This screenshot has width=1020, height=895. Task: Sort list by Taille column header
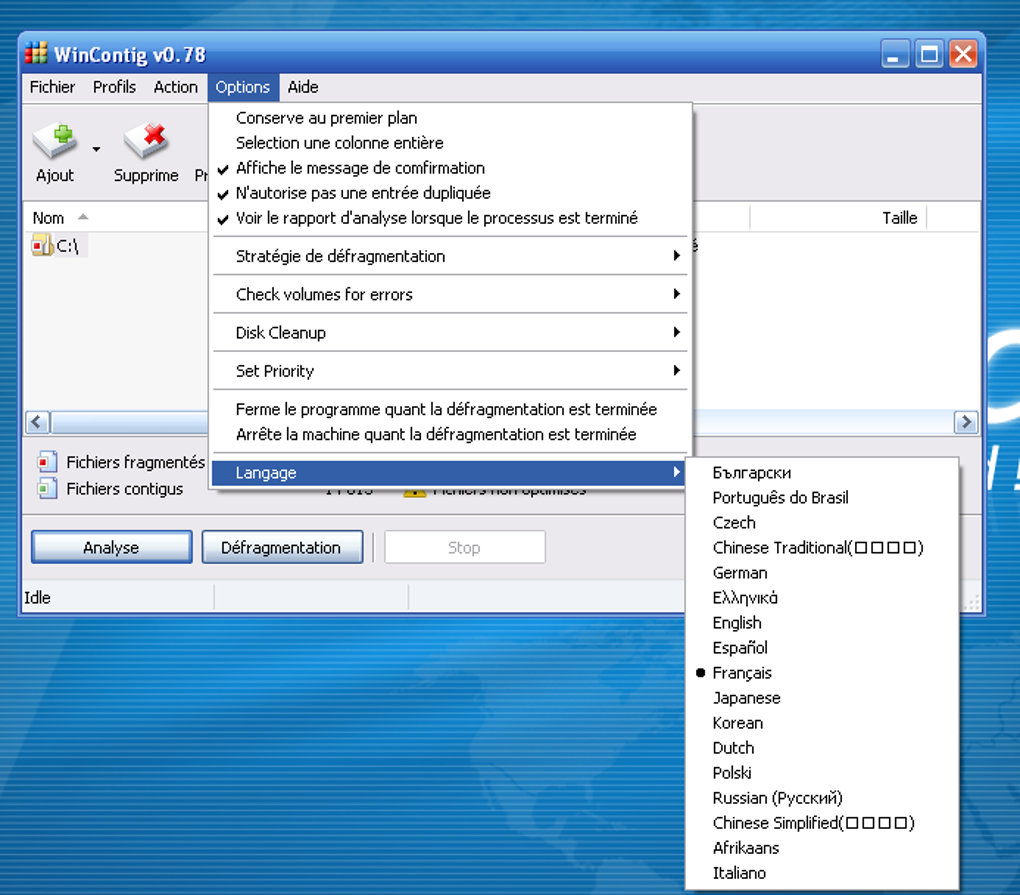[838, 217]
